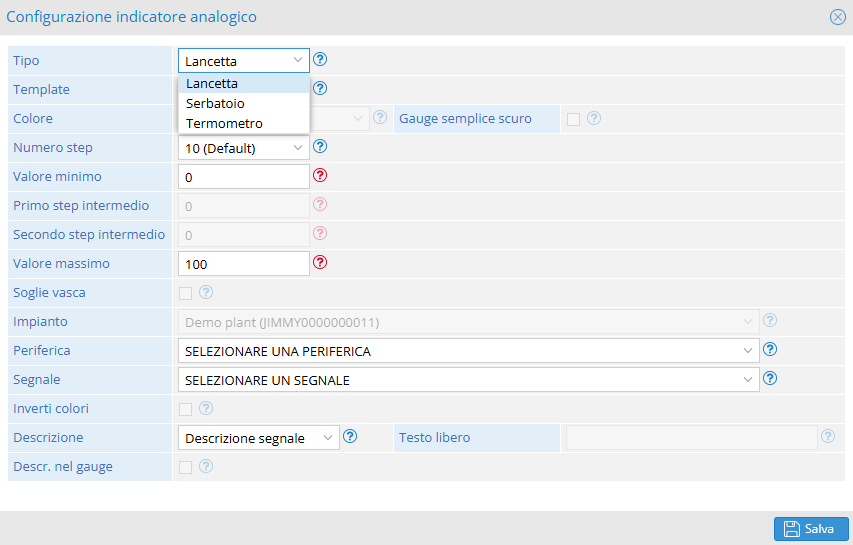The image size is (853, 545).
Task: Open the Numero step dropdown
Action: 244,148
